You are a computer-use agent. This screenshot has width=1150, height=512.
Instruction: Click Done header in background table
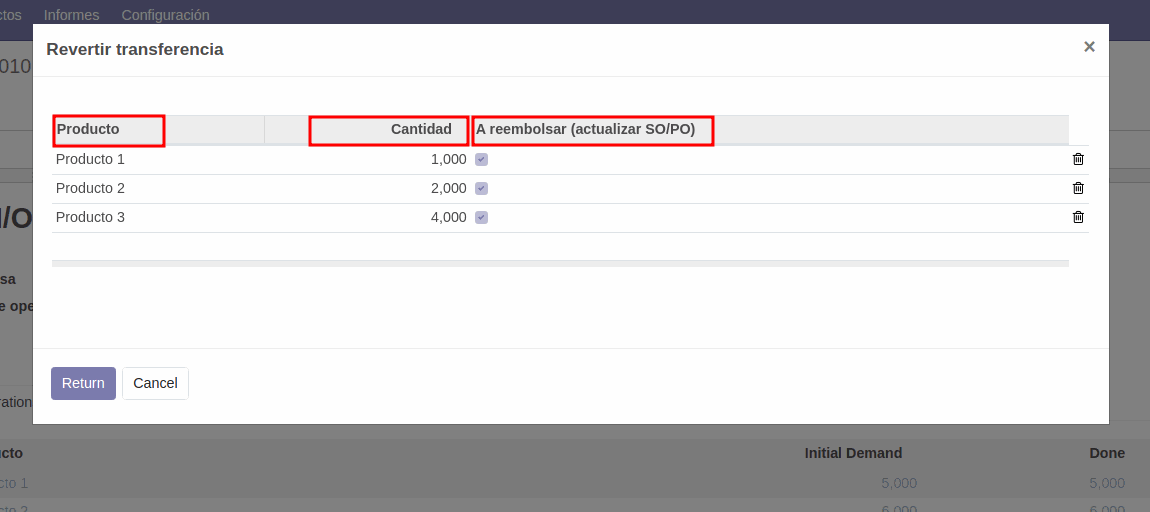click(x=1107, y=453)
